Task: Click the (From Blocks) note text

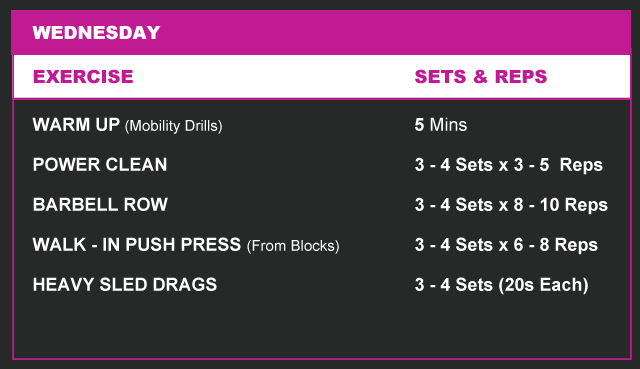Action: (293, 246)
